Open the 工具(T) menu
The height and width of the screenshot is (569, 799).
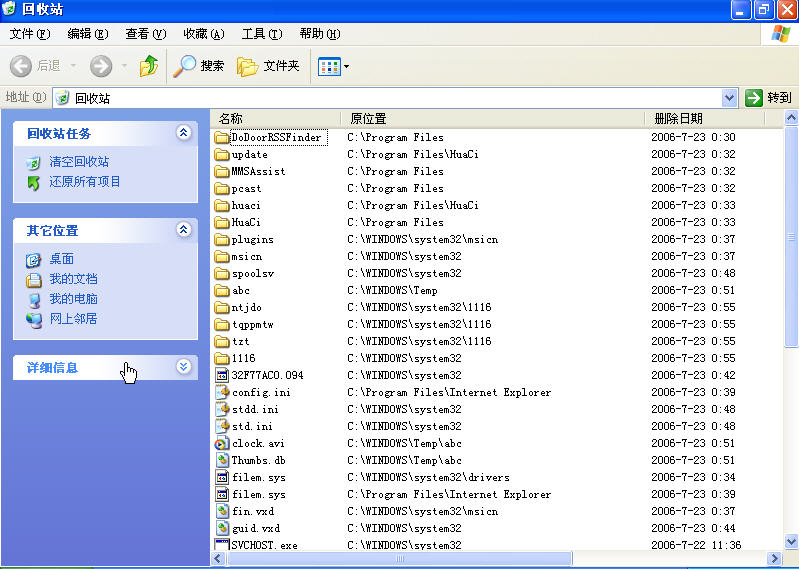pyautogui.click(x=261, y=34)
